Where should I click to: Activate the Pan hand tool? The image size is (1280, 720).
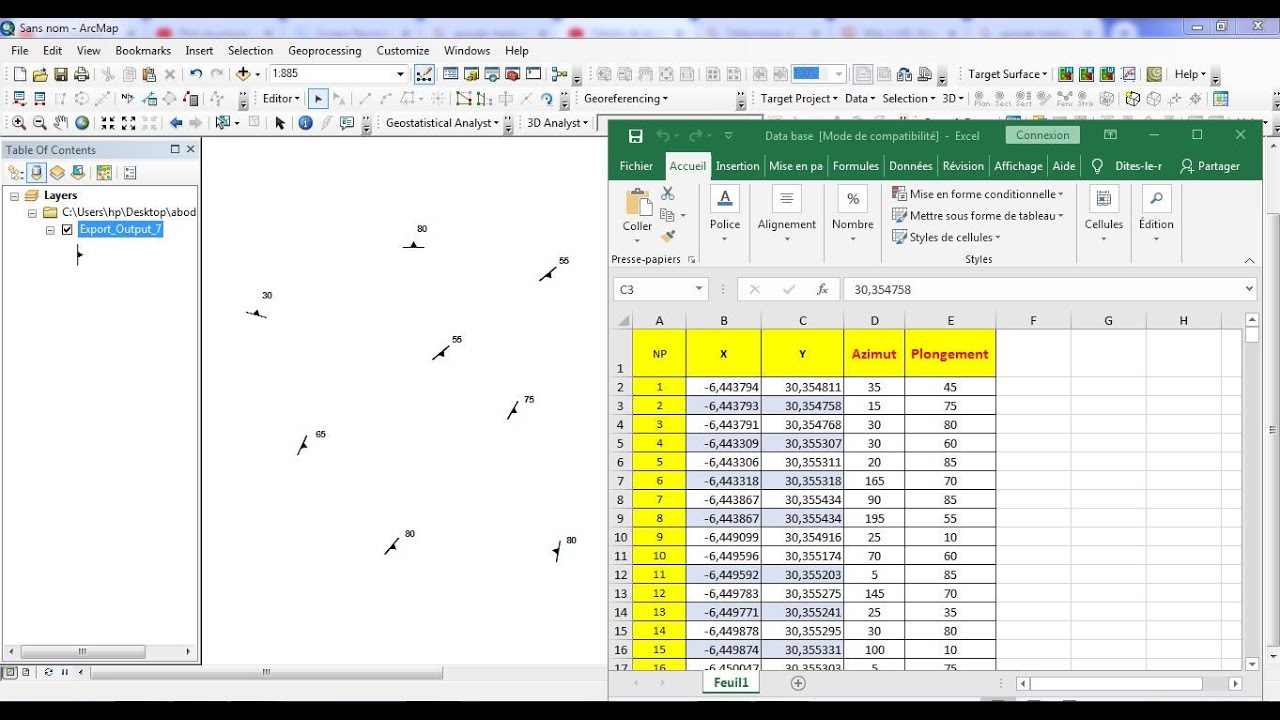[61, 123]
